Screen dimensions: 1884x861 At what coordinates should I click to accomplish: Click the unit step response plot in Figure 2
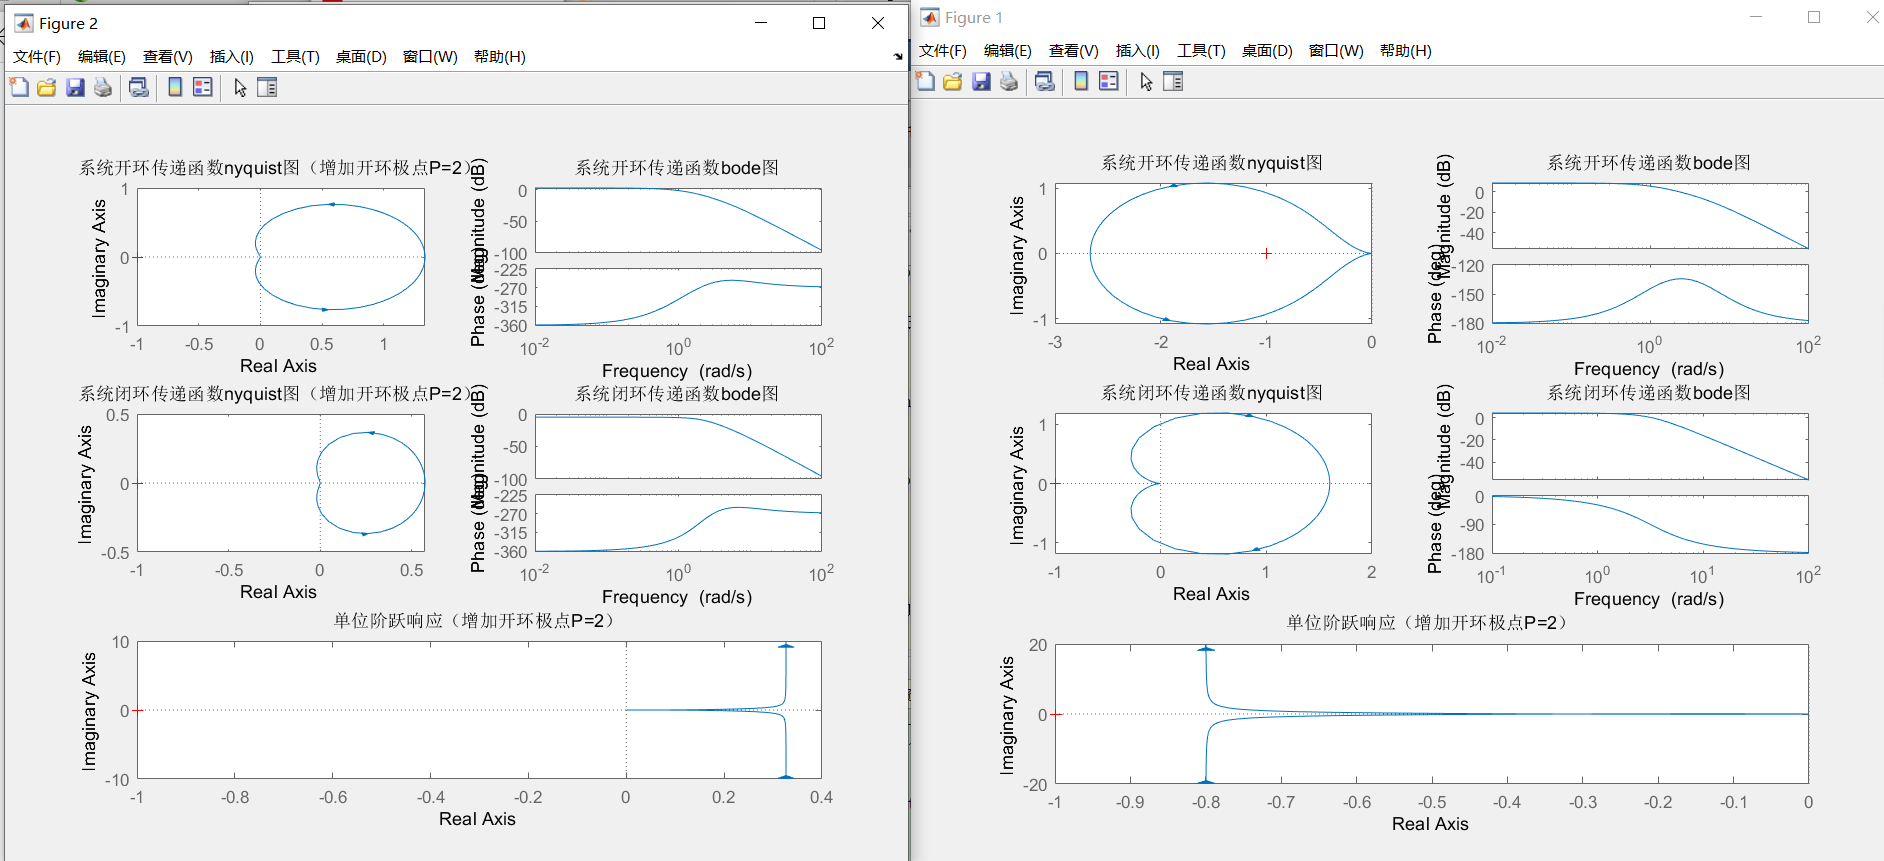click(x=479, y=710)
